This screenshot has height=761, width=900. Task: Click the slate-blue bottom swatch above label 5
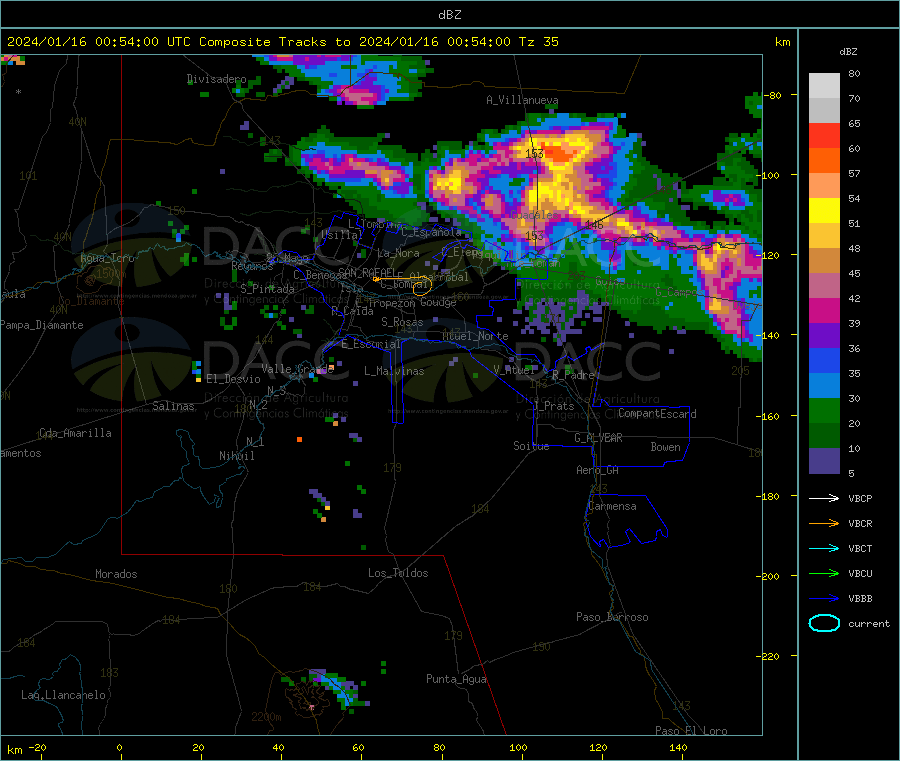point(824,461)
